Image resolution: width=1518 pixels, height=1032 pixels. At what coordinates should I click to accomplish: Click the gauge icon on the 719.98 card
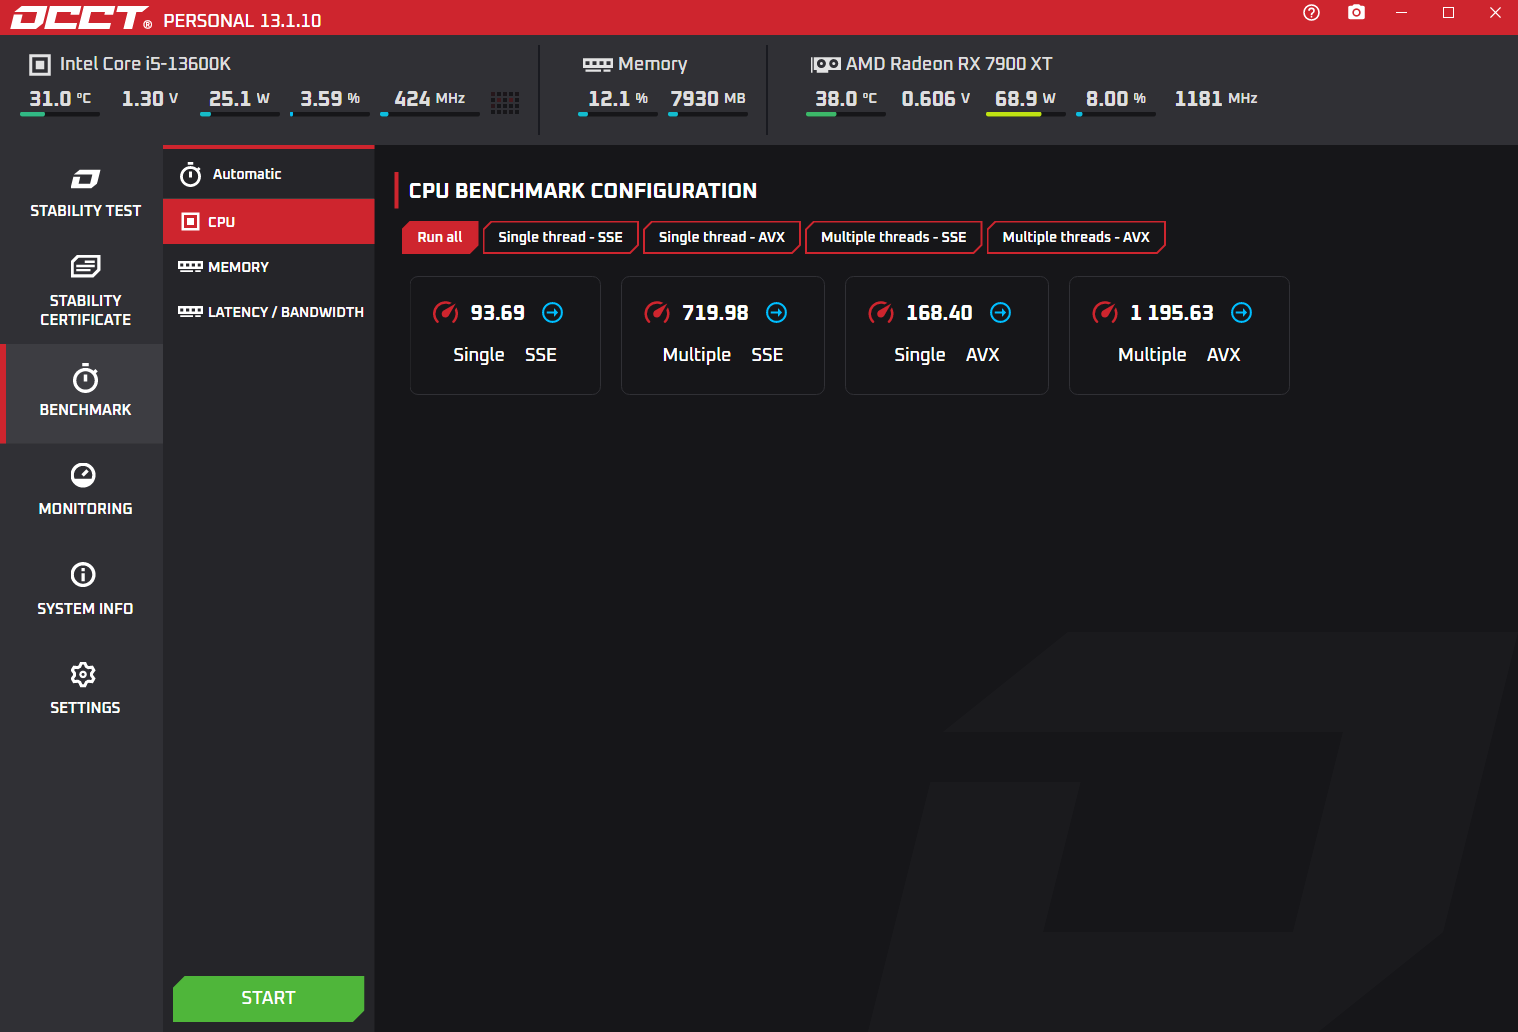click(657, 313)
